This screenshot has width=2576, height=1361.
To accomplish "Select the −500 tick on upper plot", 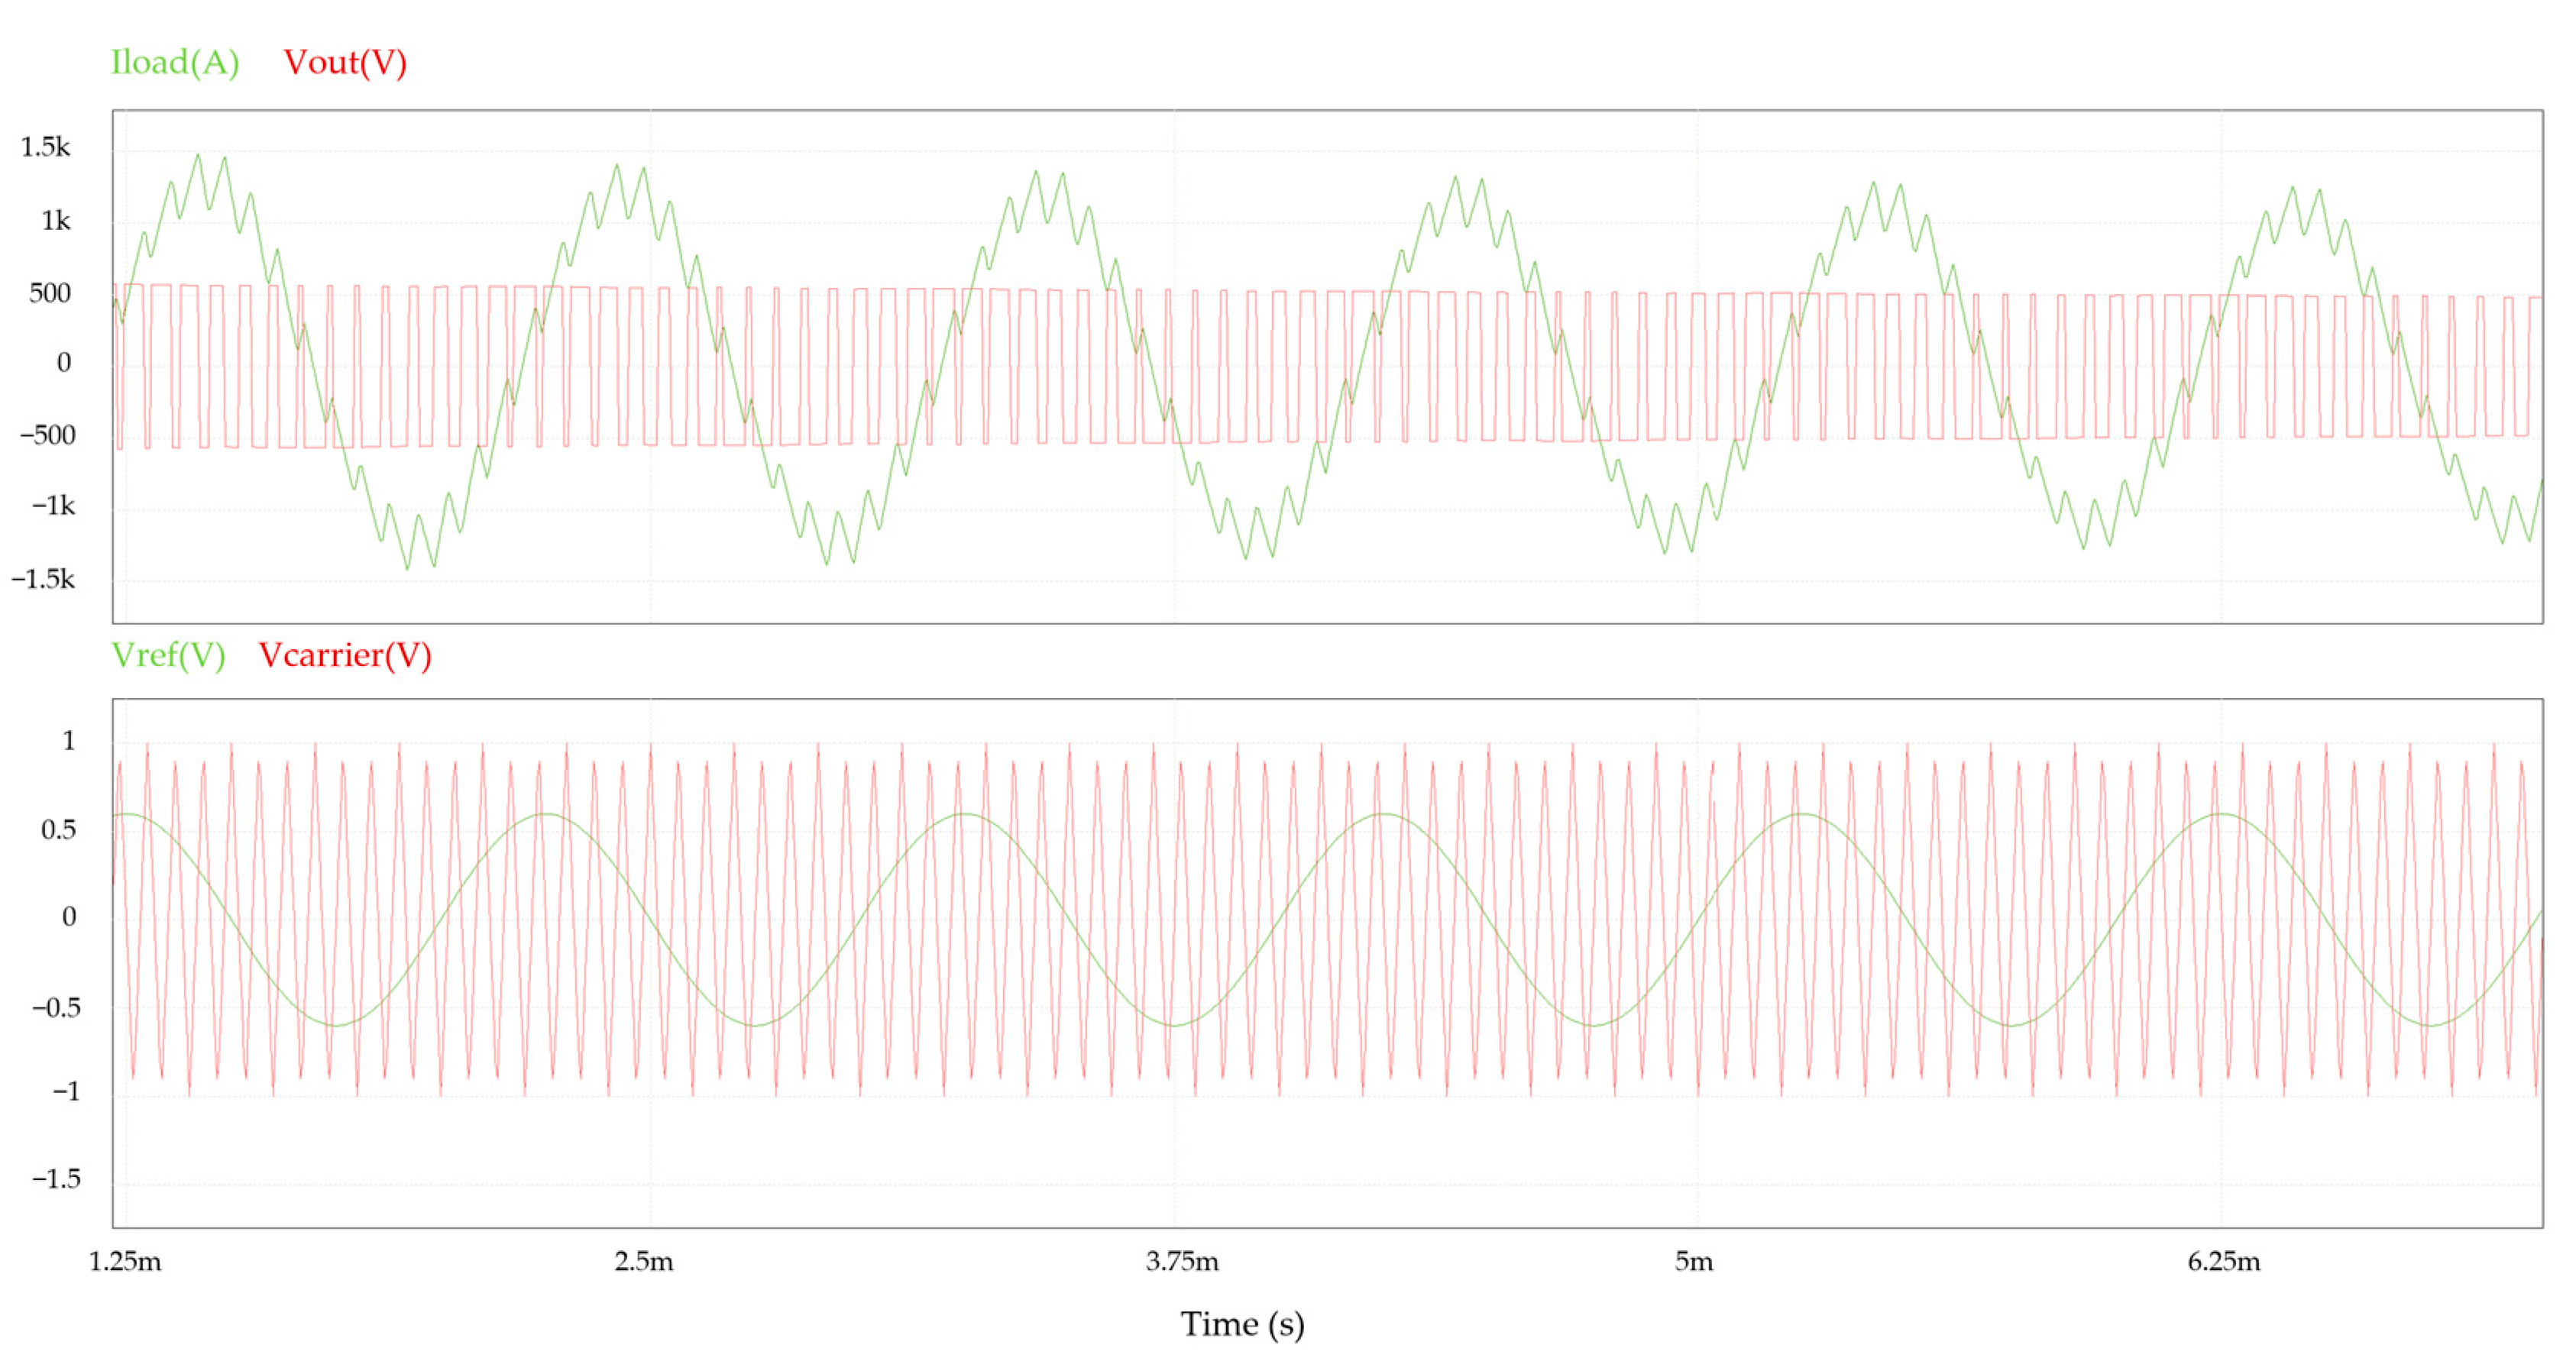I will pyautogui.click(x=48, y=435).
